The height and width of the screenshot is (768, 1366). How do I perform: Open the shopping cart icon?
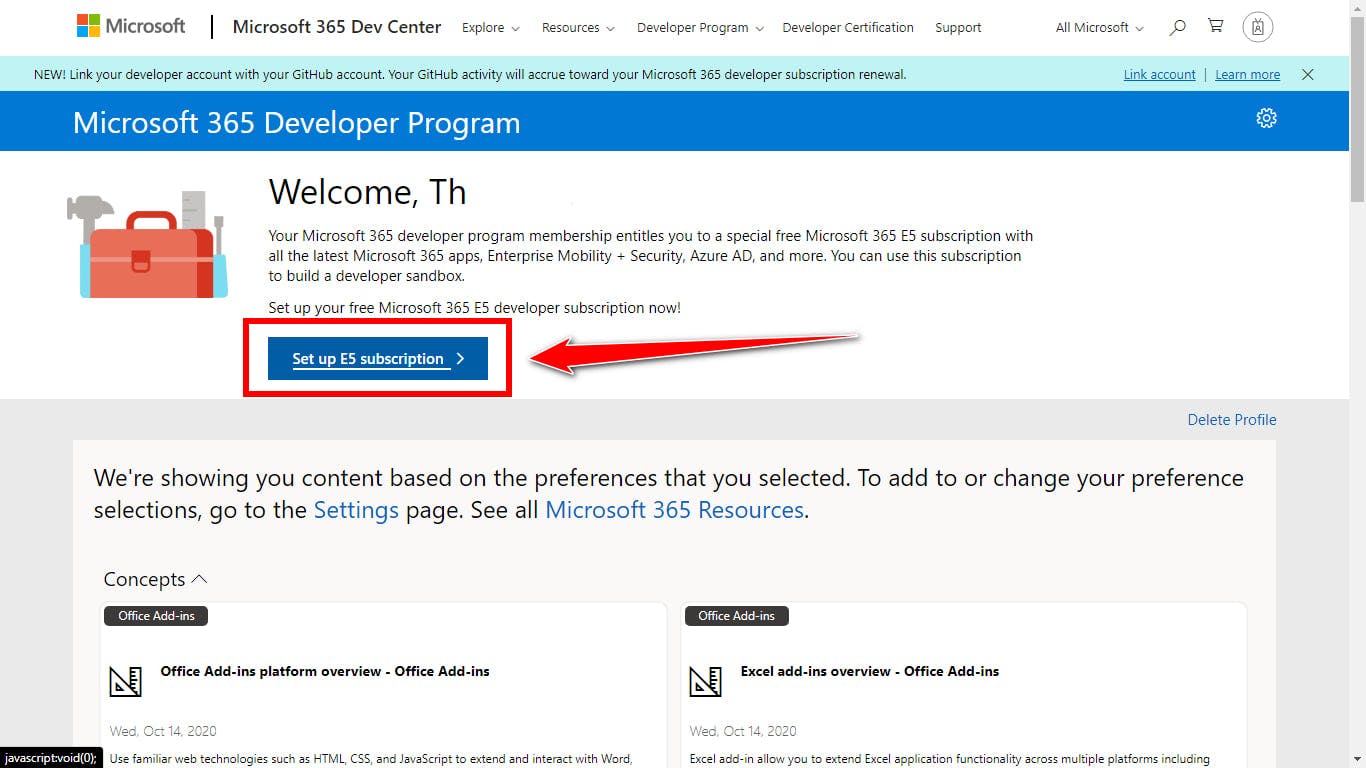click(x=1216, y=26)
